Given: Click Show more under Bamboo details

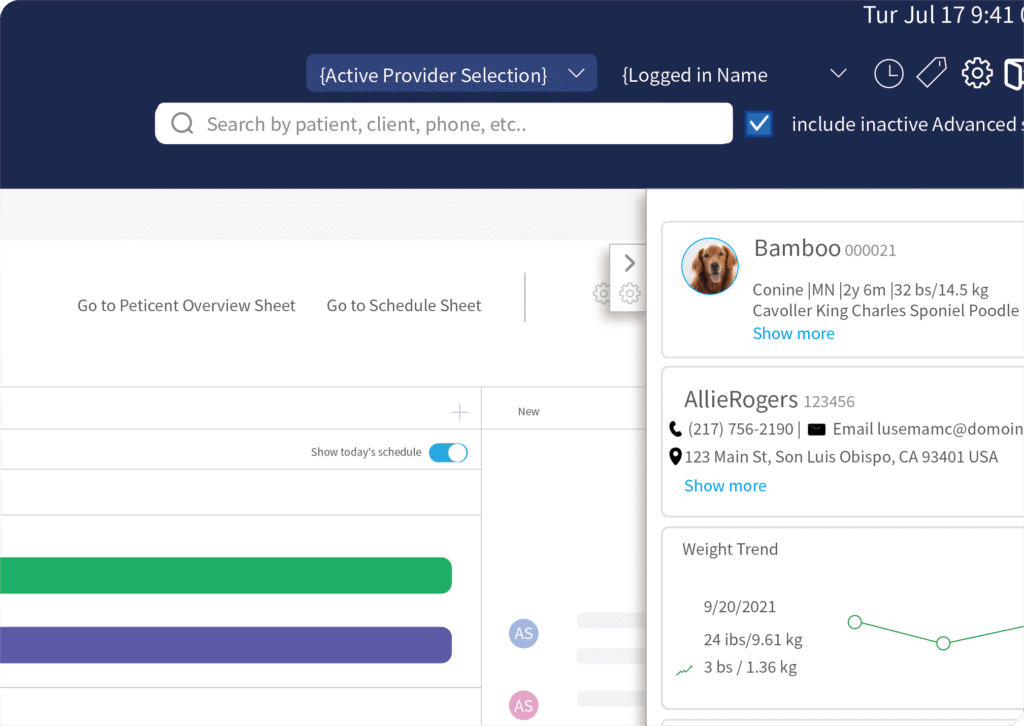Looking at the screenshot, I should point(793,334).
